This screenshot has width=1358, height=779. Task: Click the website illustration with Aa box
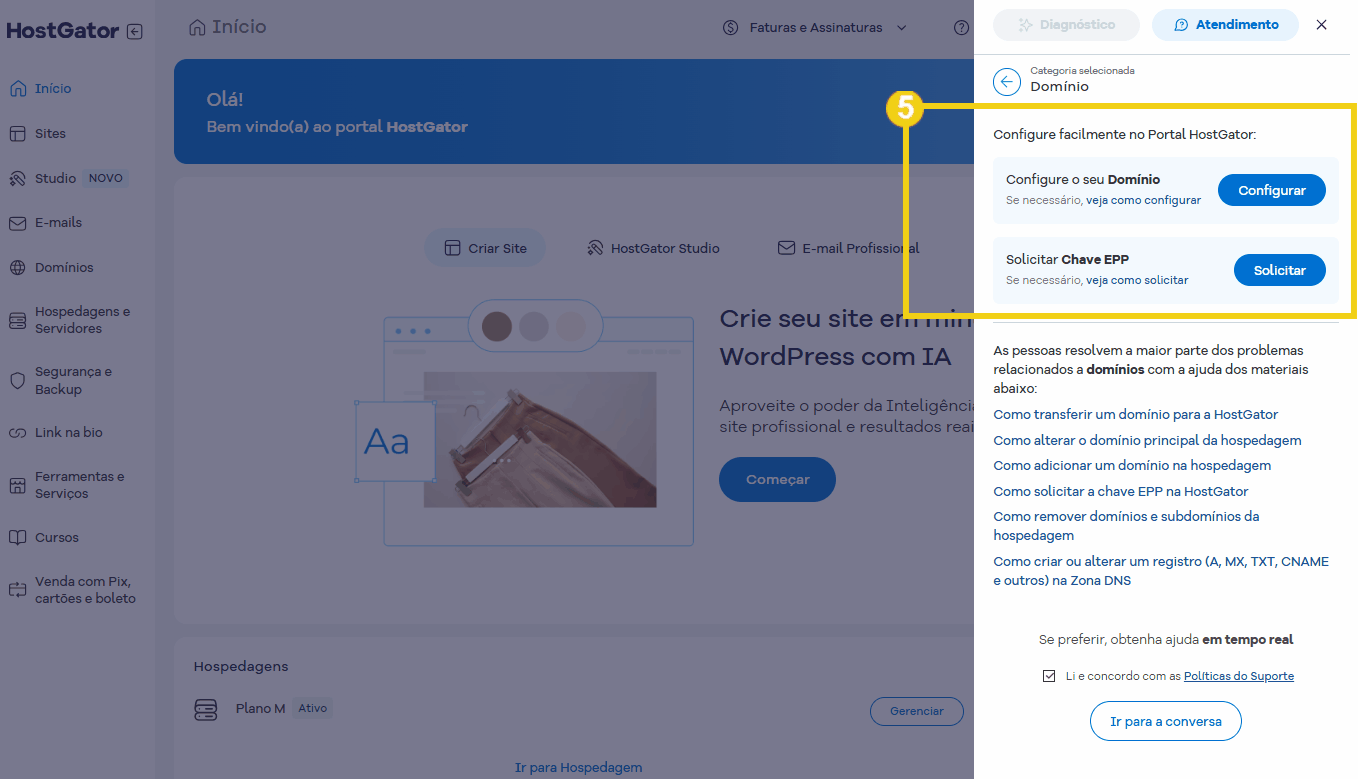point(525,423)
